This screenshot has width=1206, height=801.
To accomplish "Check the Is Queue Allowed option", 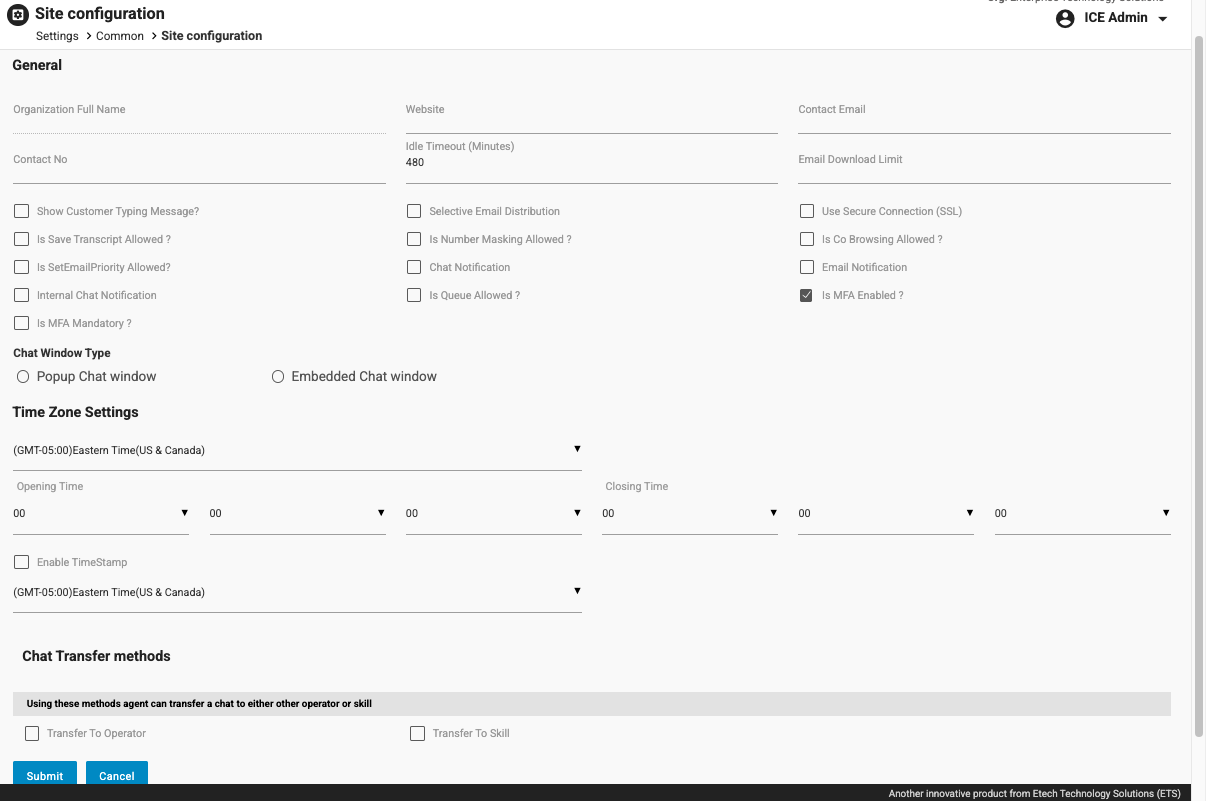I will (x=414, y=296).
